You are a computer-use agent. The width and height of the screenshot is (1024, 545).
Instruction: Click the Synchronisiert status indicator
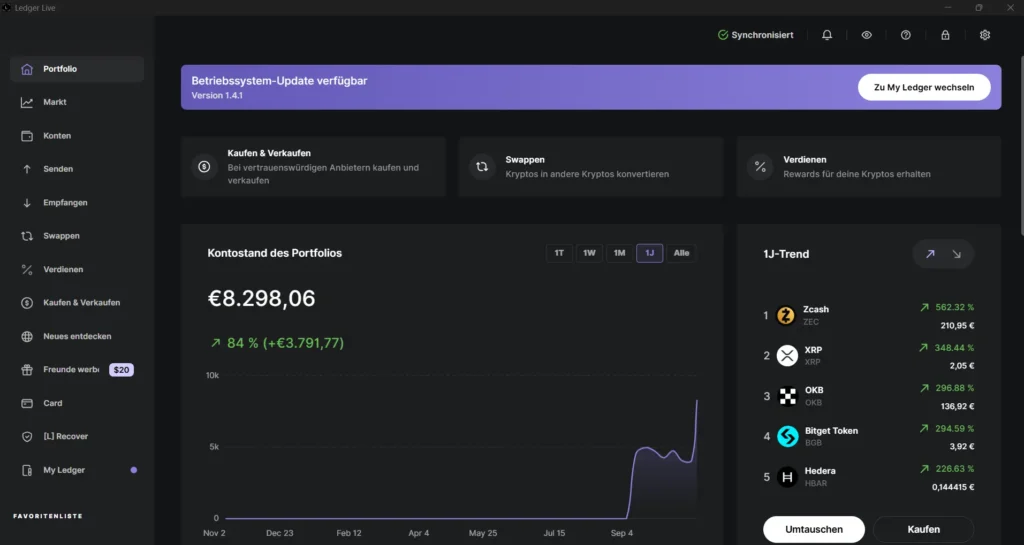tap(756, 35)
